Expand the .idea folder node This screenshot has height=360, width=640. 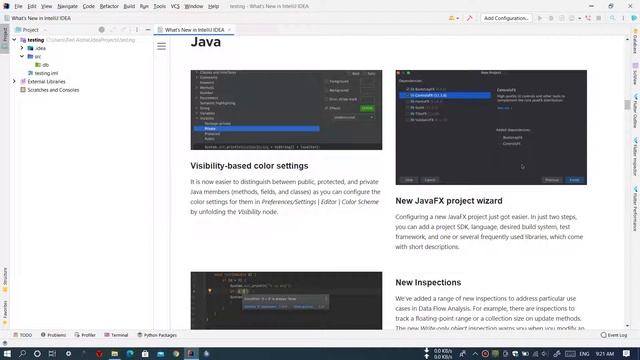[22, 48]
